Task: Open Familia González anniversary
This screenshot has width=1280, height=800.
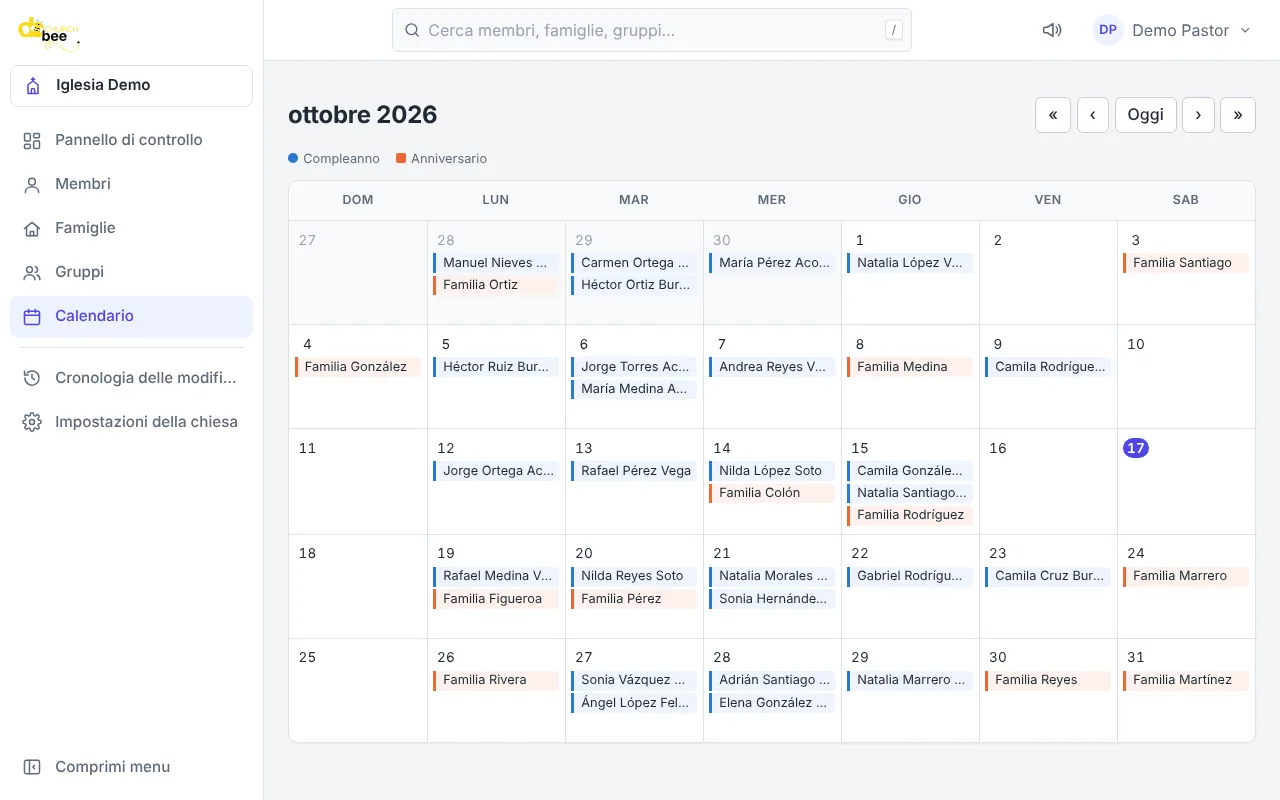Action: [x=358, y=367]
